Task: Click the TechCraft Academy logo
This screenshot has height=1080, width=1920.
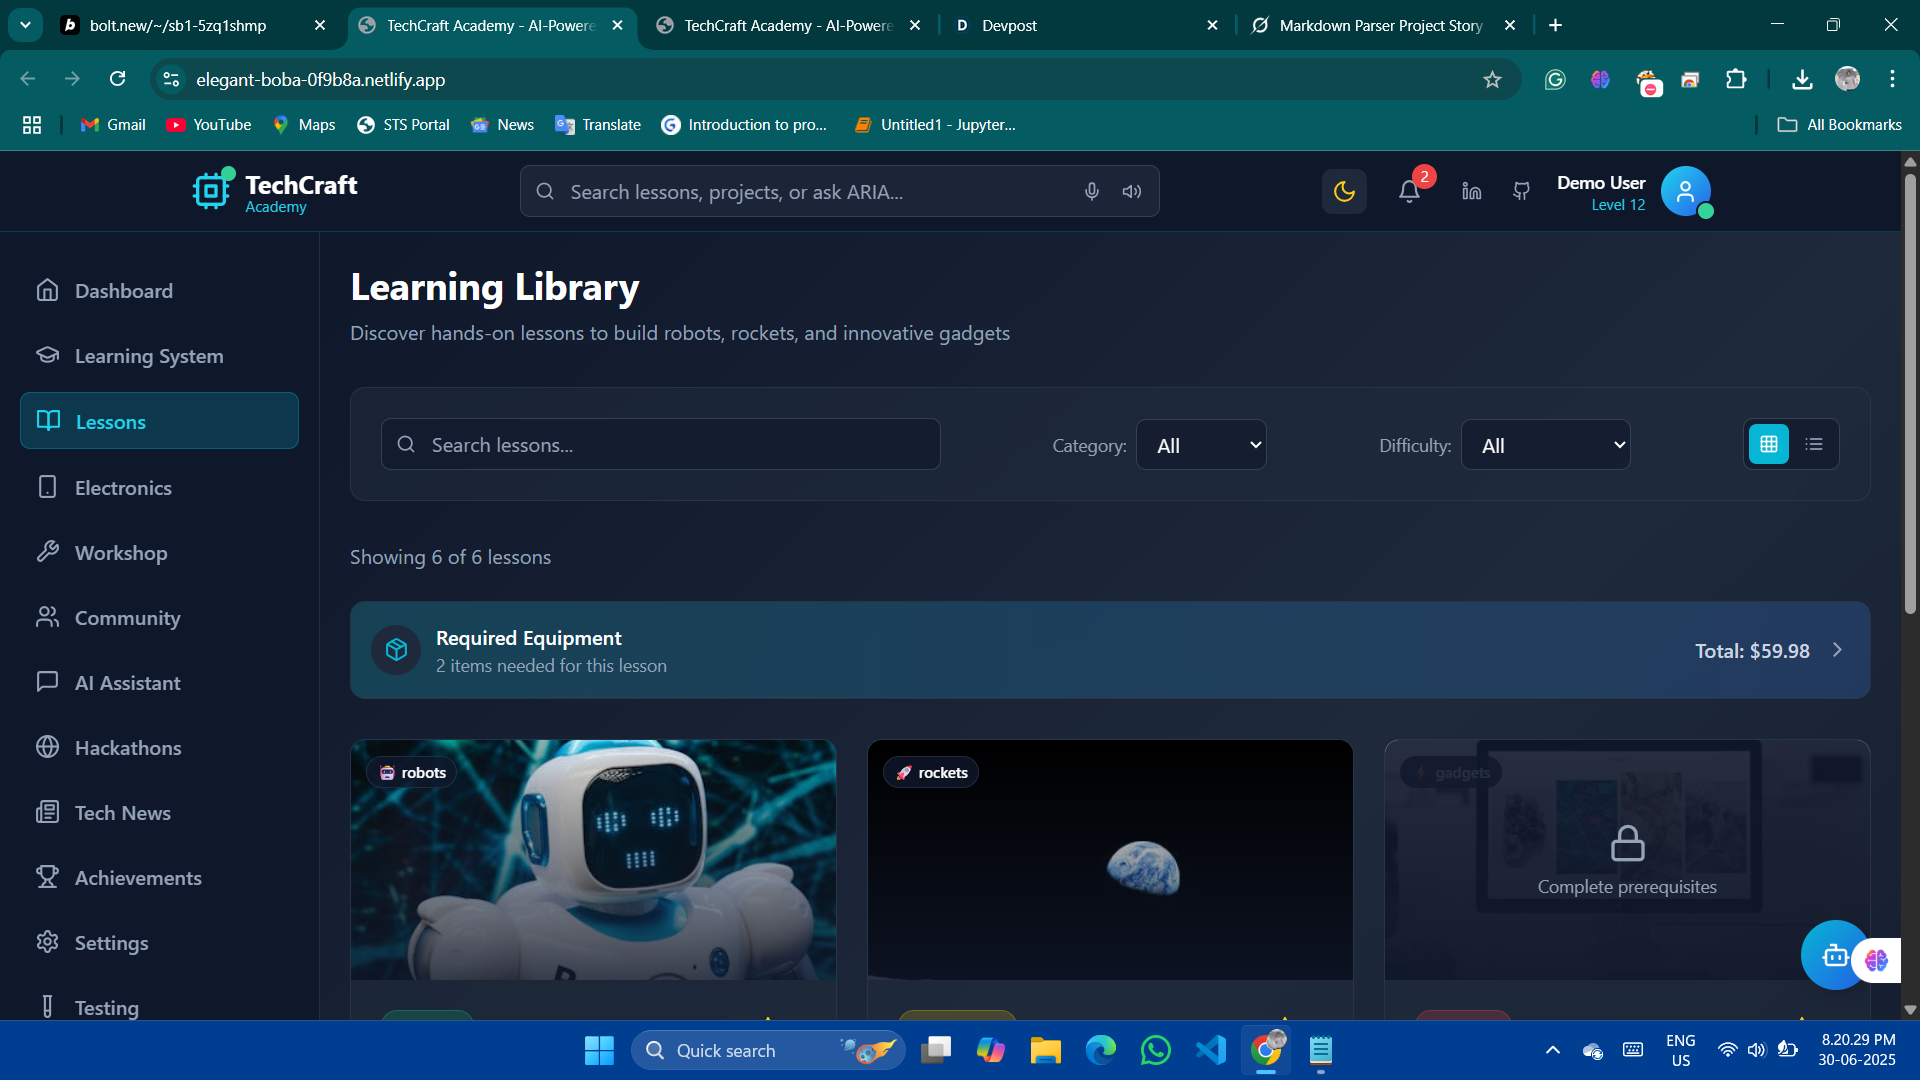Action: tap(275, 191)
